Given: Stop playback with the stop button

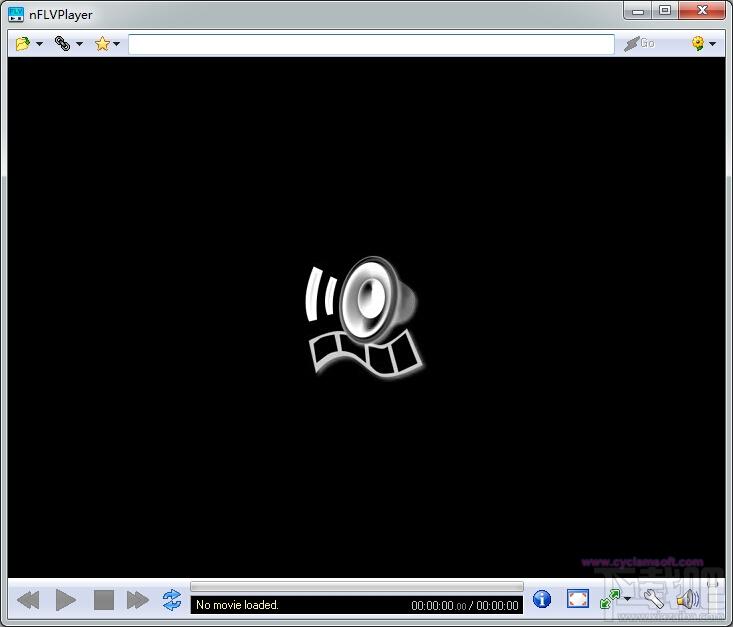Looking at the screenshot, I should (104, 600).
